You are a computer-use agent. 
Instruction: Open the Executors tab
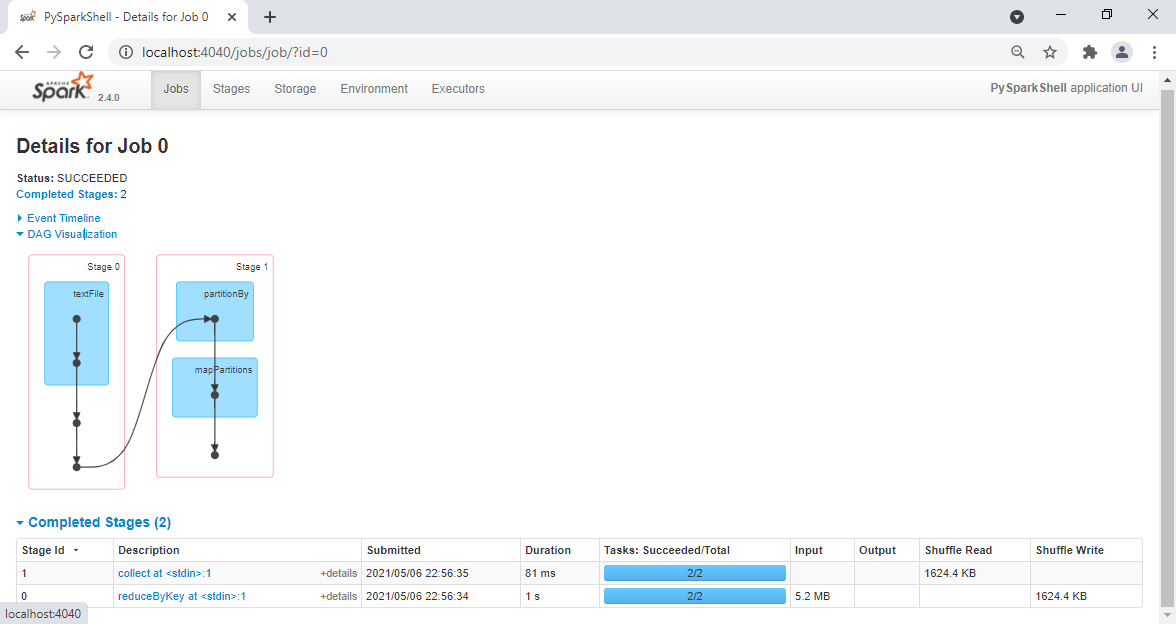458,89
